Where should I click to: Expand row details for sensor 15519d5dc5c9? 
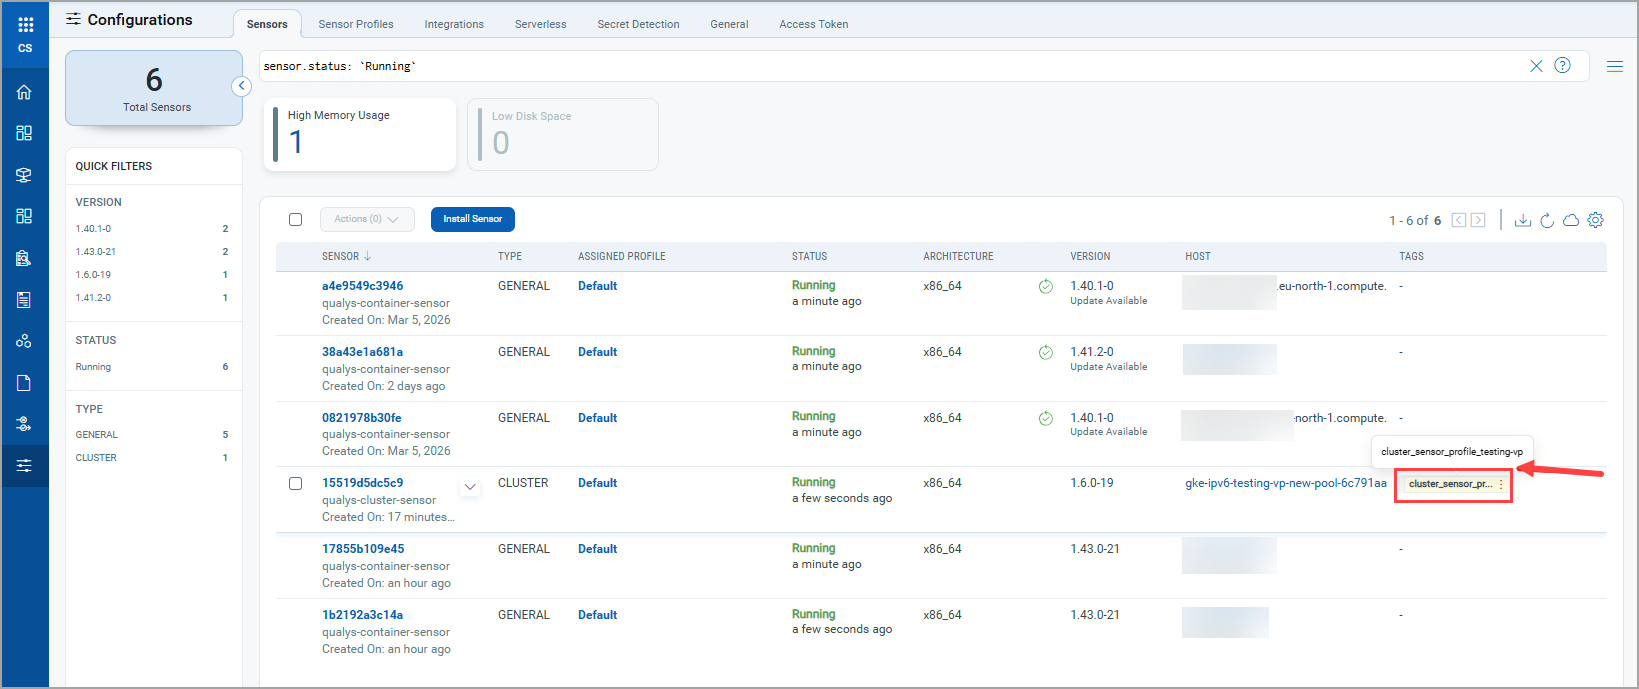(470, 487)
